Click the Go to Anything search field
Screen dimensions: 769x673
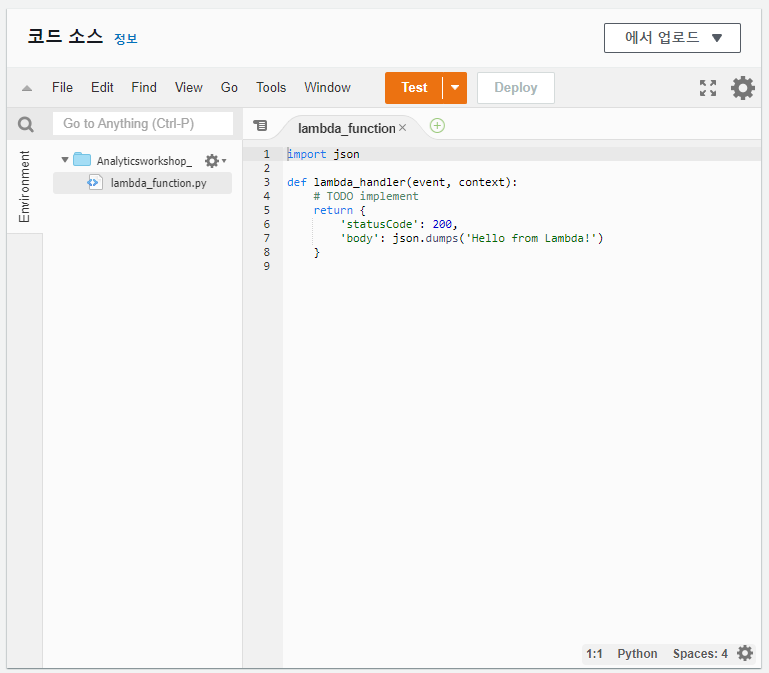[x=143, y=124]
